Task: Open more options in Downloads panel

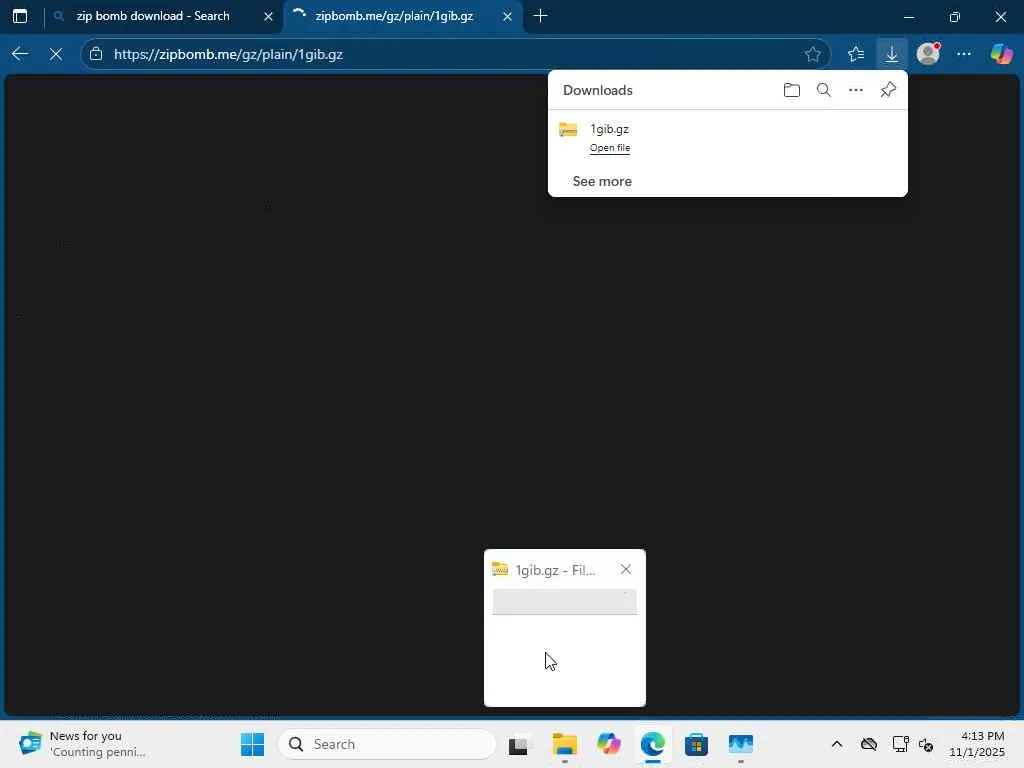Action: [x=856, y=90]
